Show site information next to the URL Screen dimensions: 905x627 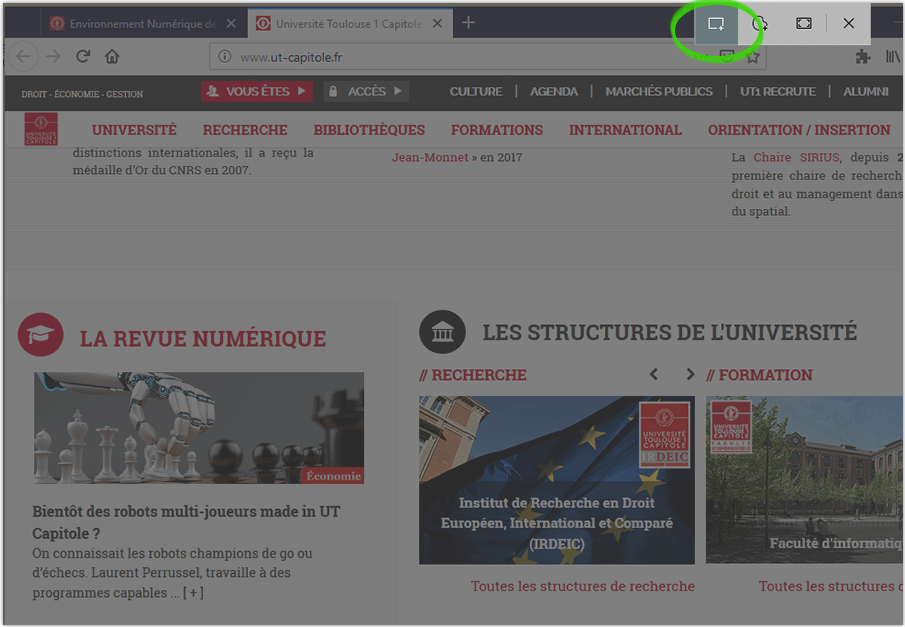click(225, 57)
